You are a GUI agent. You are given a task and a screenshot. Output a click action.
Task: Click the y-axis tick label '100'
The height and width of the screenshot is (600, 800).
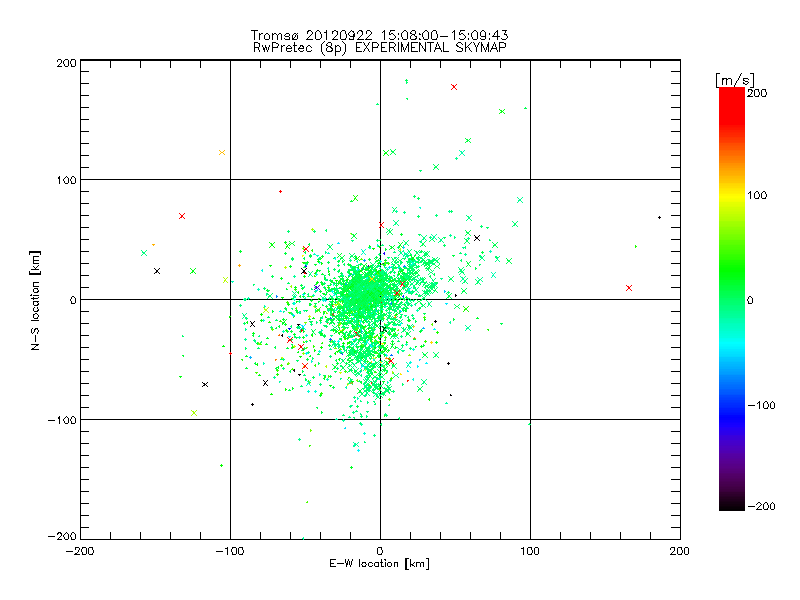pos(66,181)
